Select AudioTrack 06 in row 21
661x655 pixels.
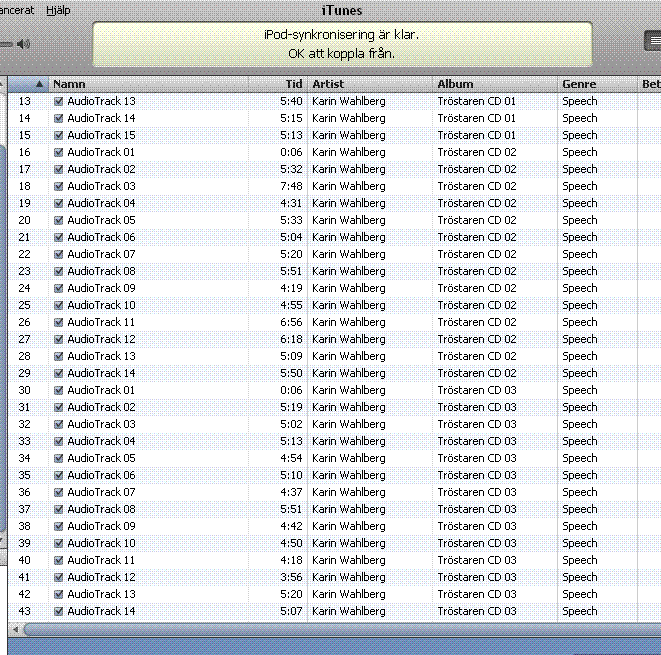pos(101,237)
